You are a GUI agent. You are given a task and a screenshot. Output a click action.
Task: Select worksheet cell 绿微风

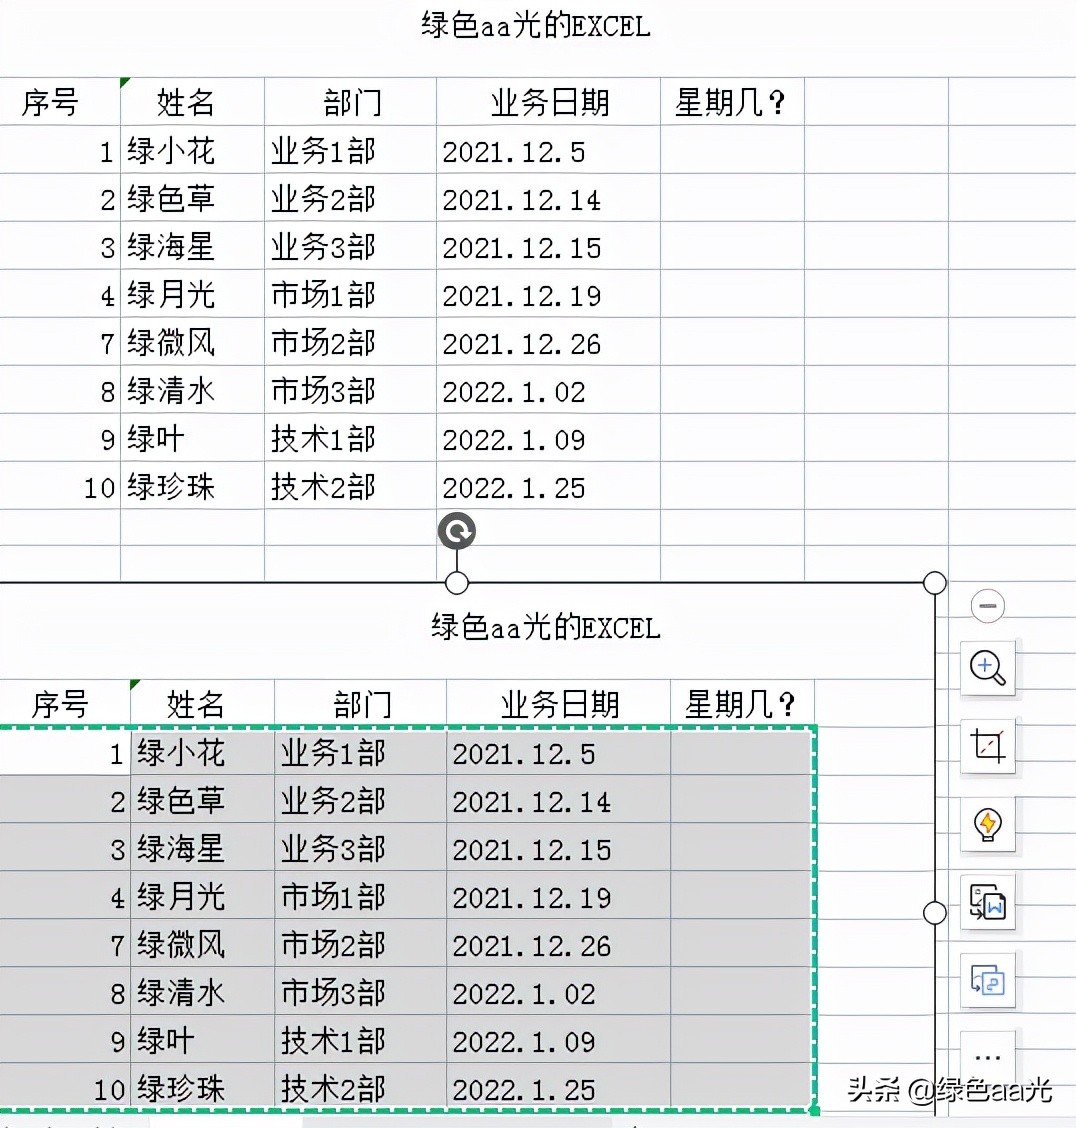(x=192, y=342)
